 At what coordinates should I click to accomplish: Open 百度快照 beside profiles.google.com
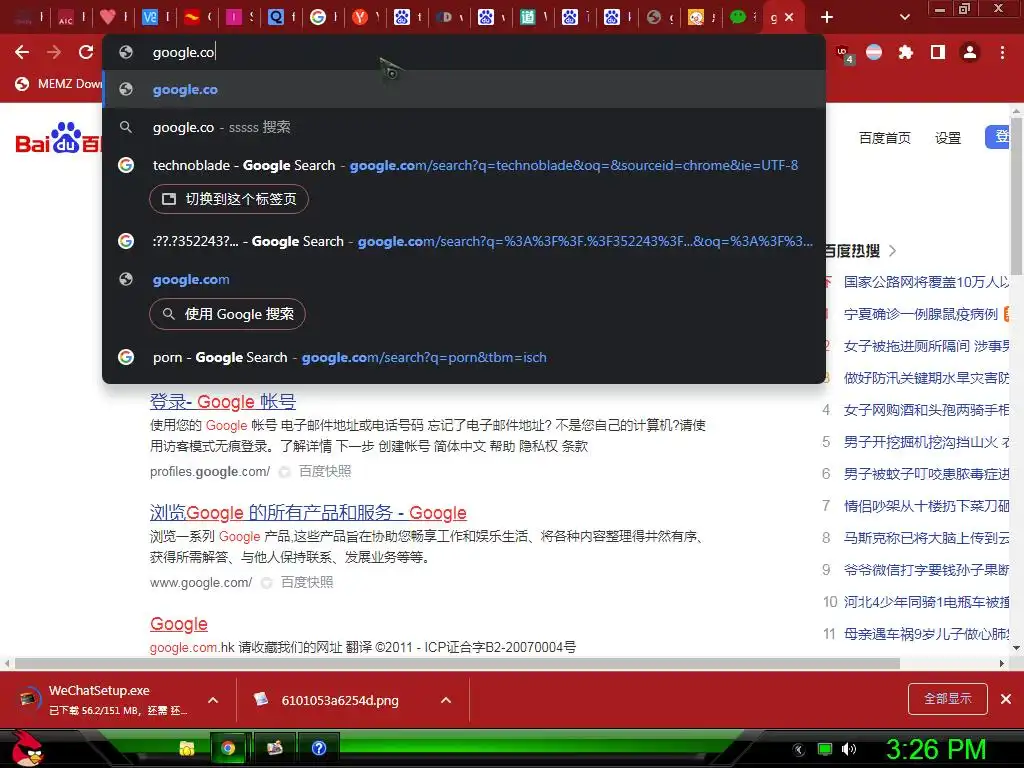[325, 472]
